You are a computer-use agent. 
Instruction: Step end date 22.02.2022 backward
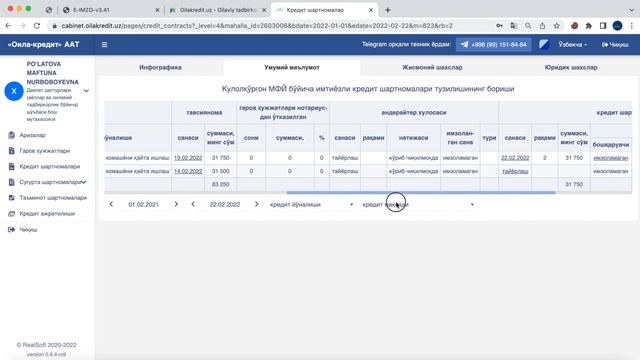(x=193, y=204)
